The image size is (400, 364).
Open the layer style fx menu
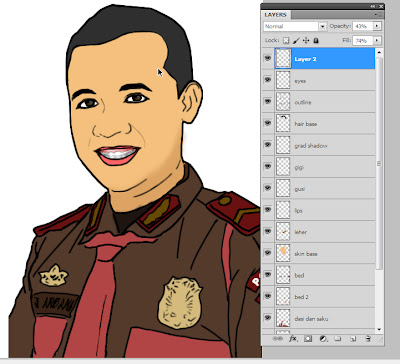coord(293,339)
